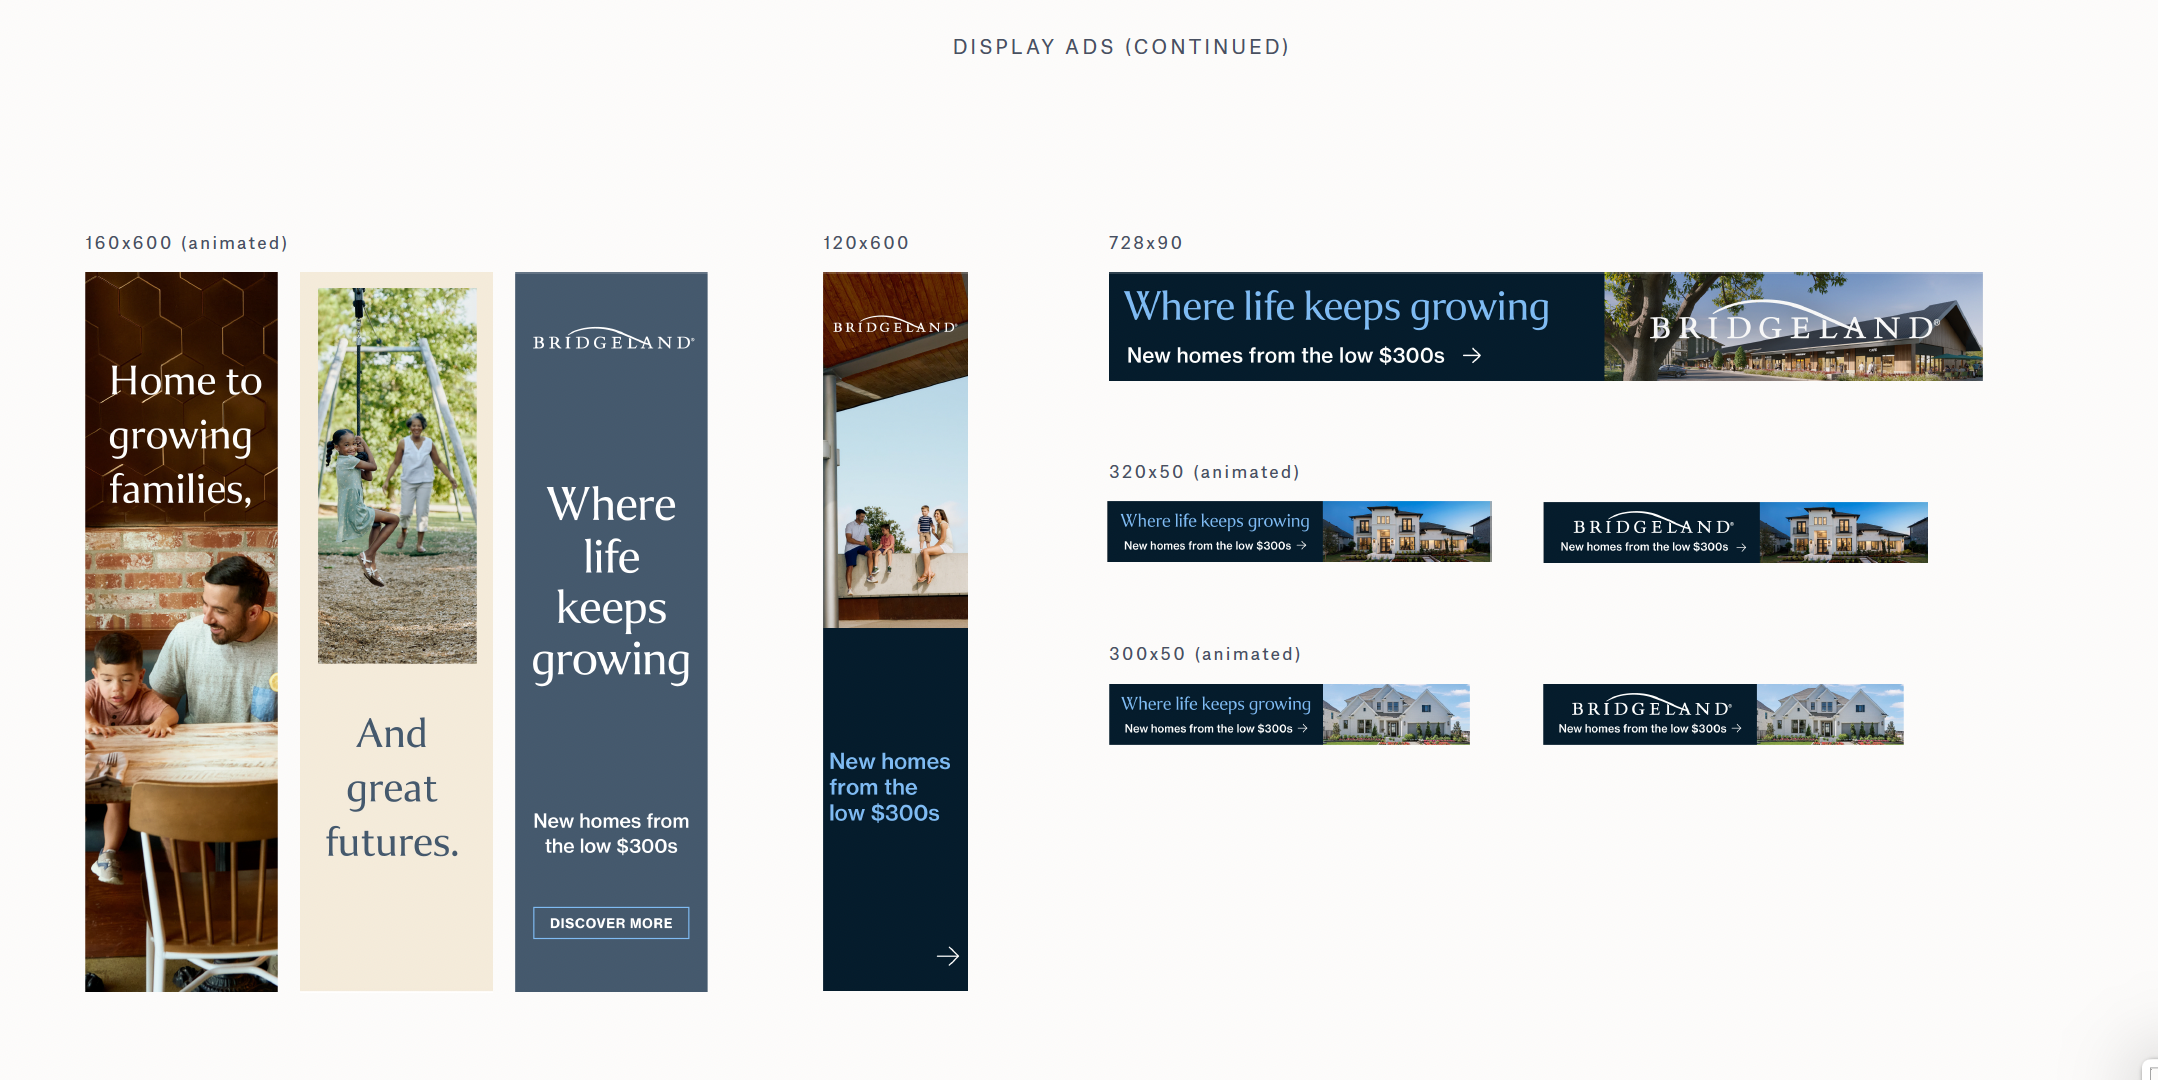Click the DISCOVER MORE button
Image resolution: width=2158 pixels, height=1080 pixels.
611,923
